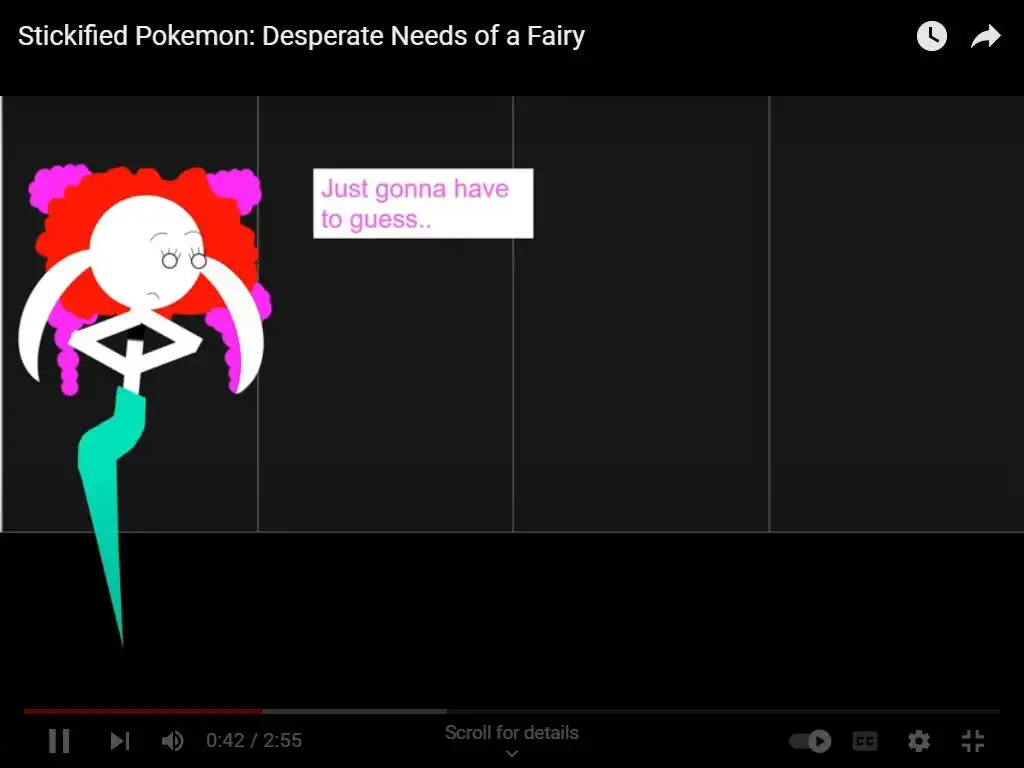Mute the video volume

tap(172, 741)
